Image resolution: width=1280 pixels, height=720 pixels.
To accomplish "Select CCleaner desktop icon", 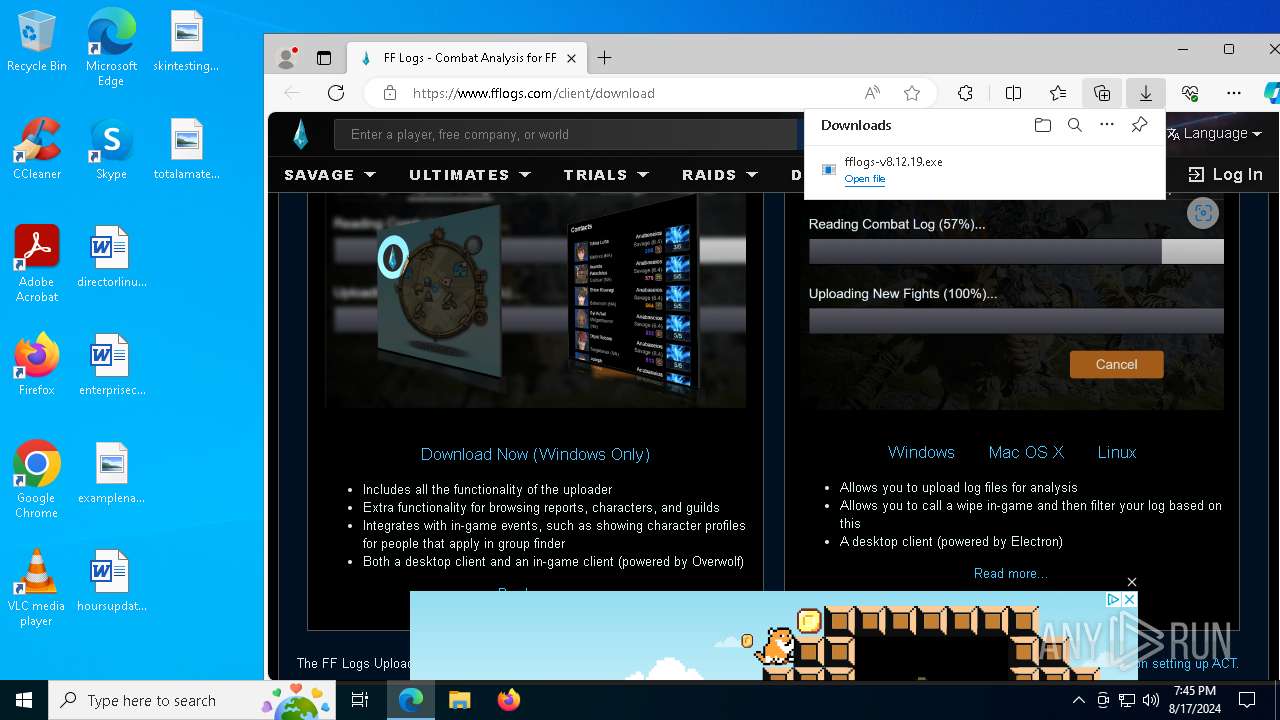I will pos(37,149).
